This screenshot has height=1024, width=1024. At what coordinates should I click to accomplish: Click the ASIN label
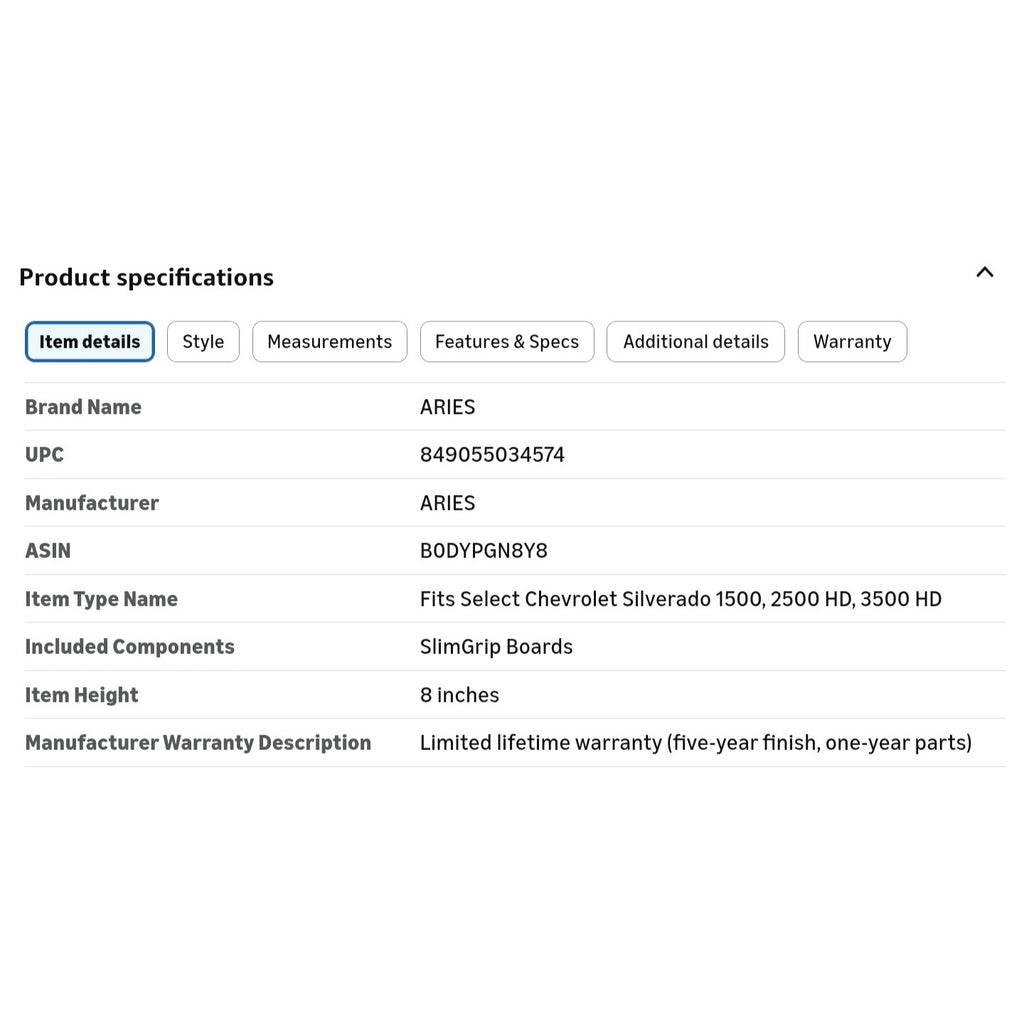click(48, 551)
